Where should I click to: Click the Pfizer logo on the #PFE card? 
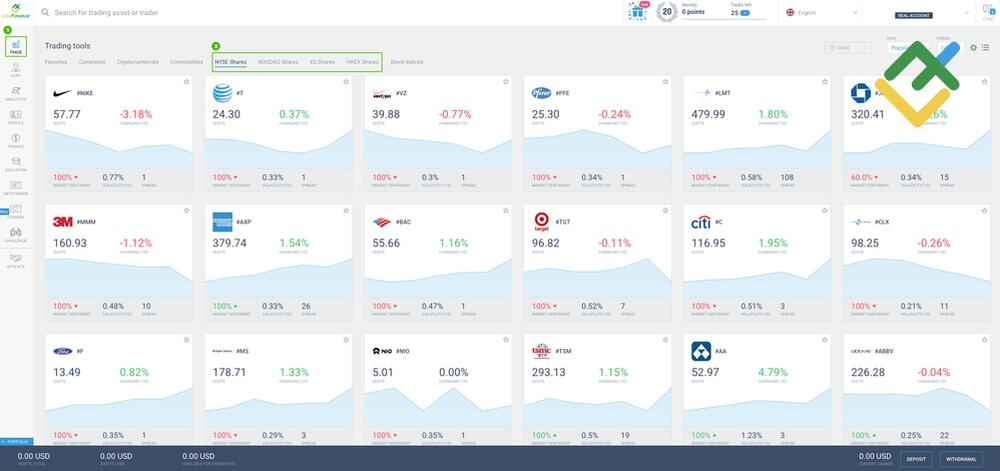[x=541, y=93]
